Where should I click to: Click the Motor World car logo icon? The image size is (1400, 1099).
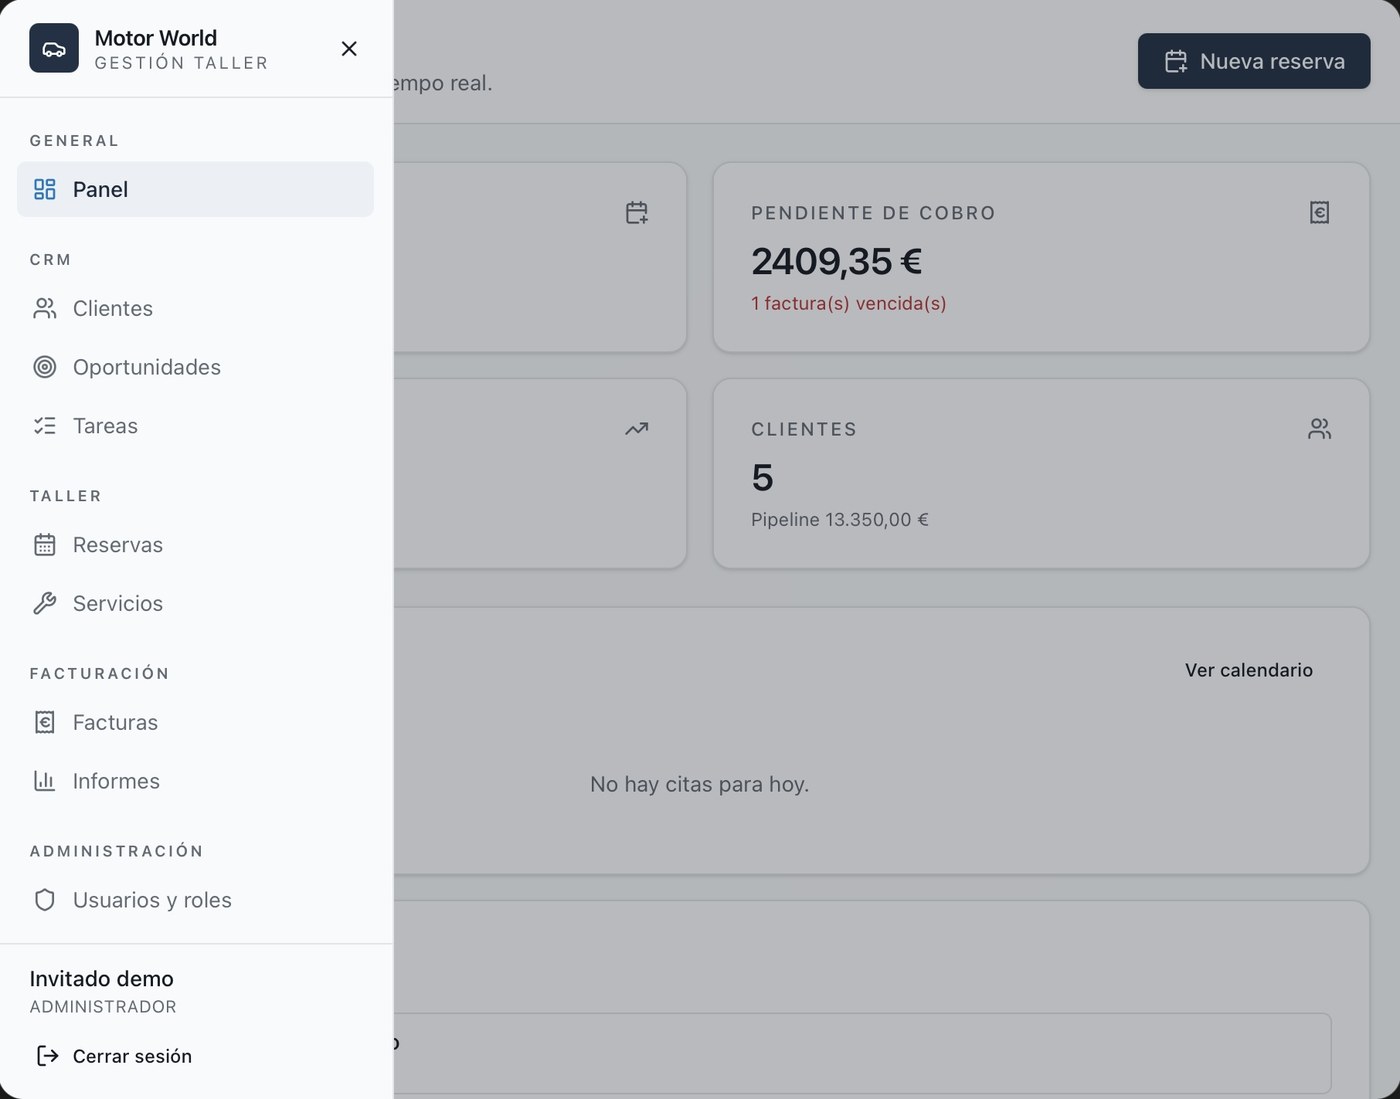tap(54, 49)
